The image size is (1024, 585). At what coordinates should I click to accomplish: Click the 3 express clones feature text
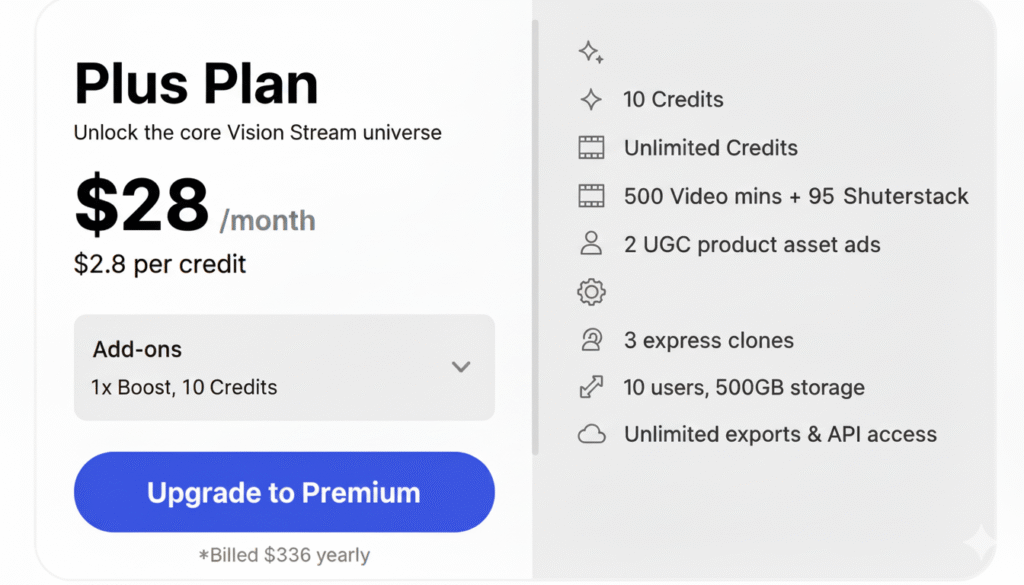(708, 340)
